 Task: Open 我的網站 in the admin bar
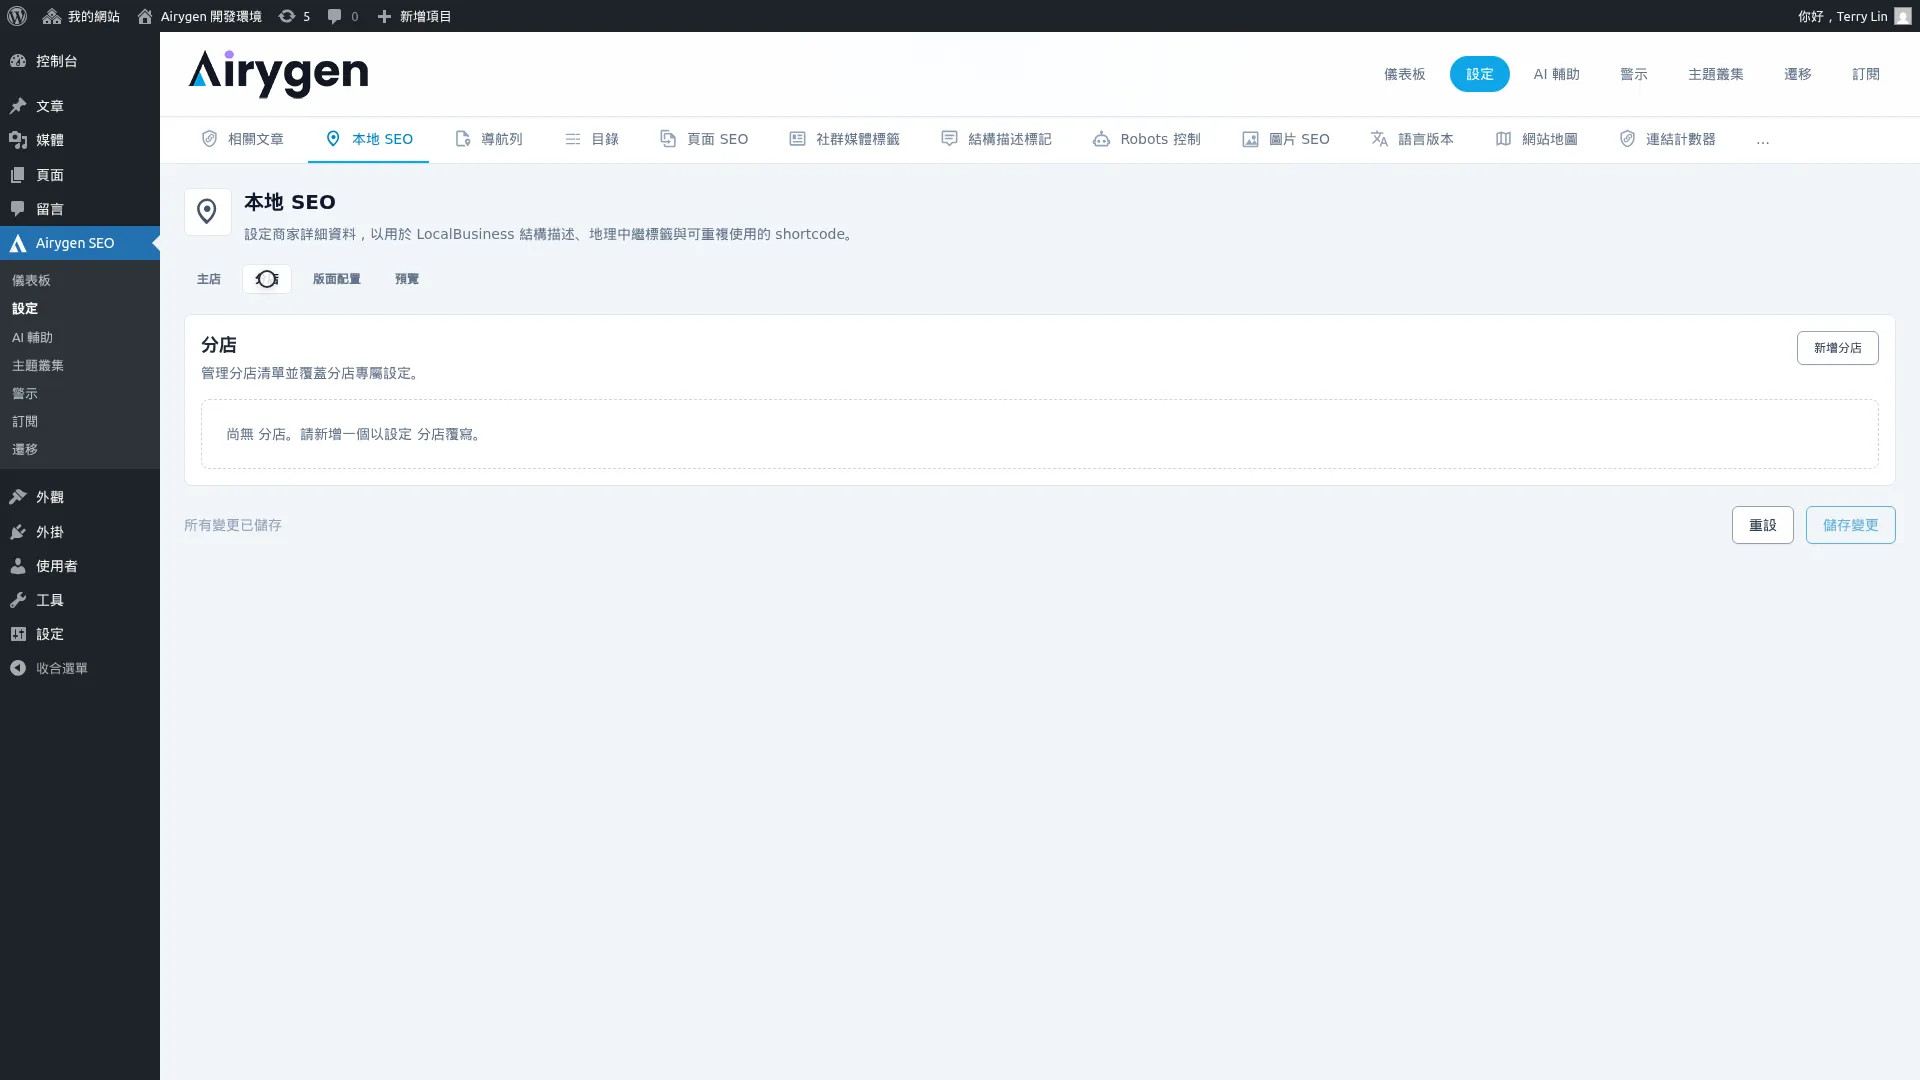click(x=81, y=16)
